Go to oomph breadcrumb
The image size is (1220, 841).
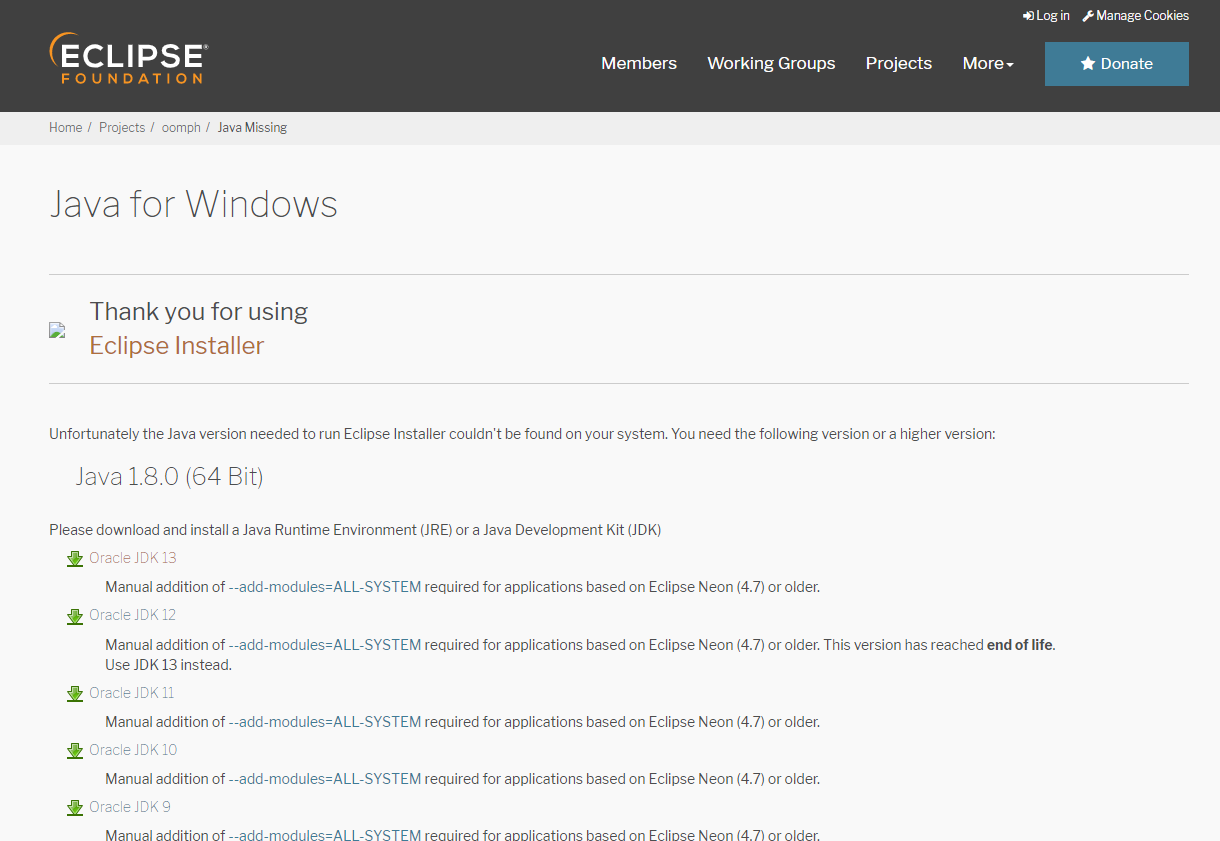(181, 128)
